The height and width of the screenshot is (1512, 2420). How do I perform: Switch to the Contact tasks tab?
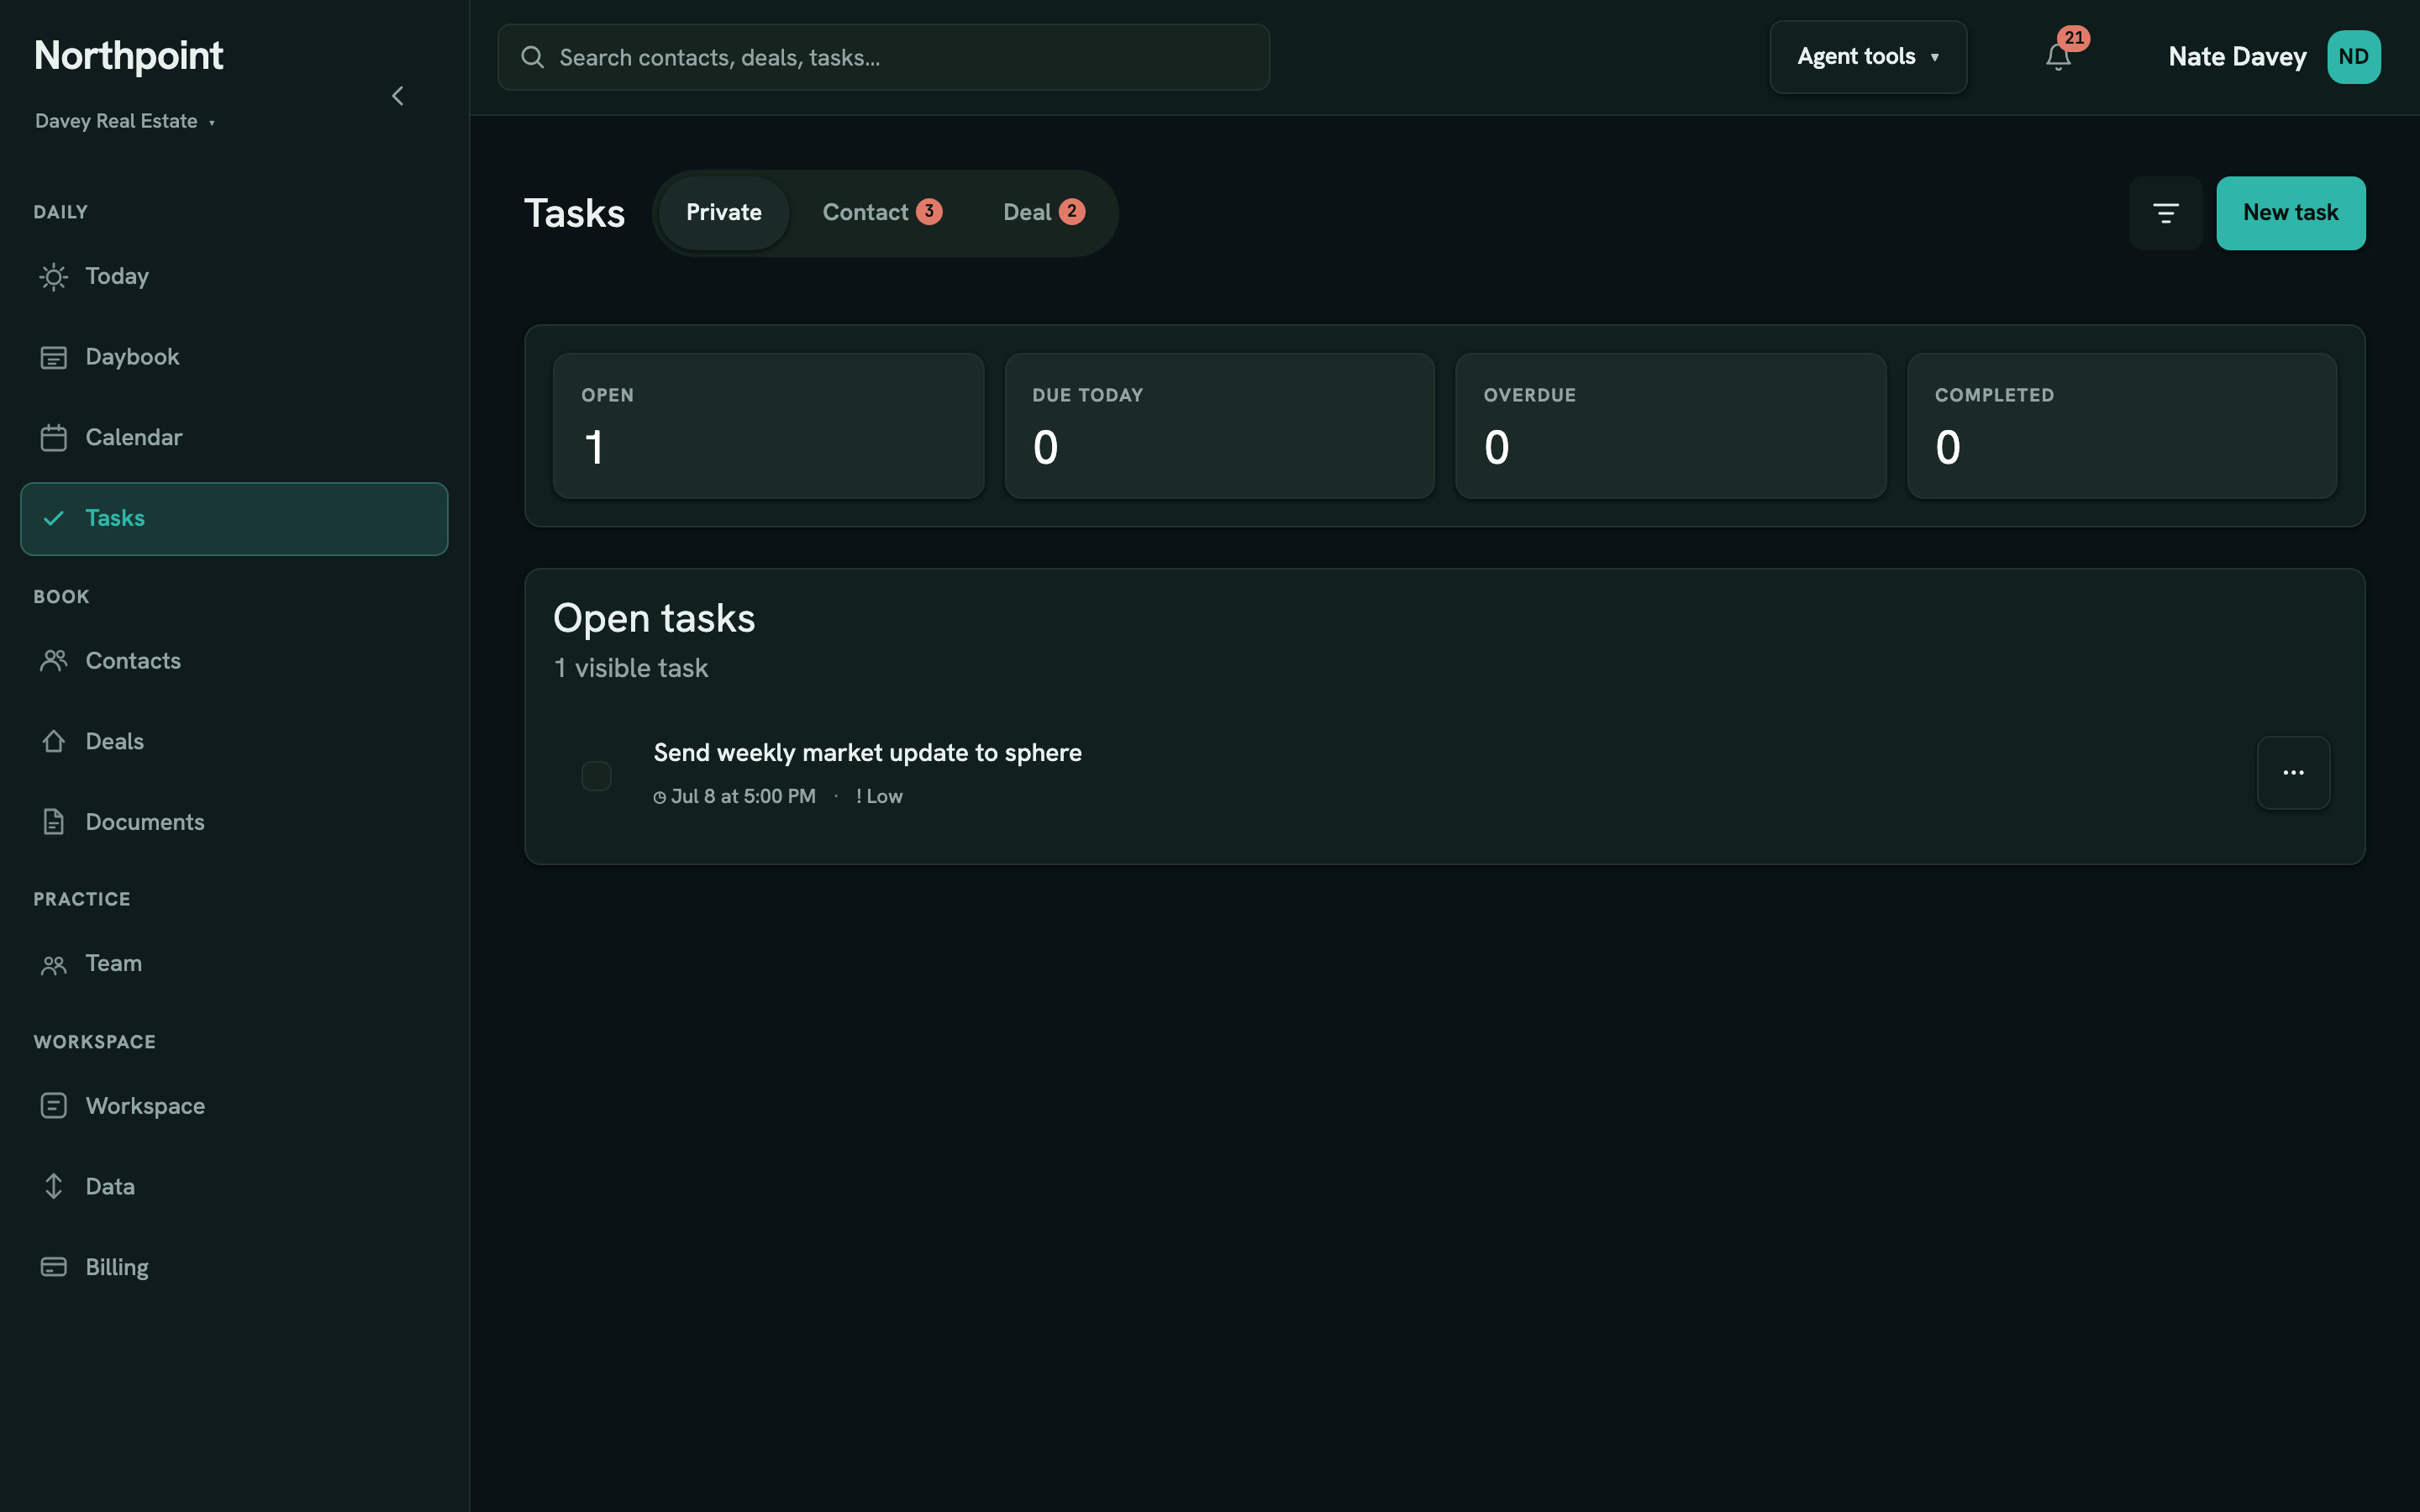point(881,212)
